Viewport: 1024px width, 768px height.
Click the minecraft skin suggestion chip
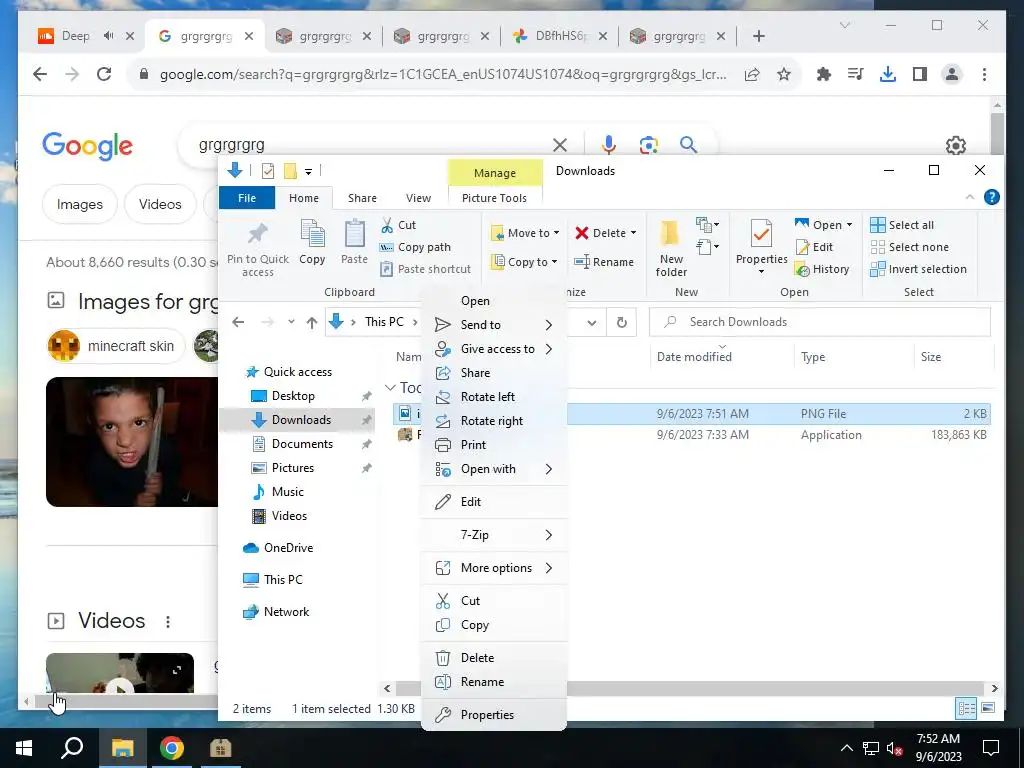(x=116, y=346)
